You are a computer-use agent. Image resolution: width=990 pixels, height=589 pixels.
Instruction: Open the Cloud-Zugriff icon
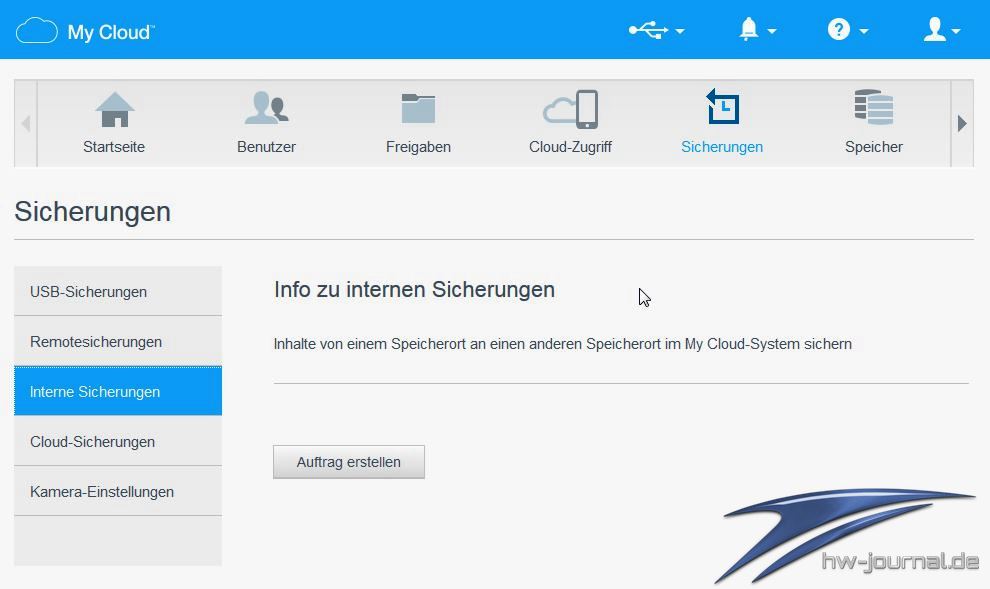(x=570, y=109)
